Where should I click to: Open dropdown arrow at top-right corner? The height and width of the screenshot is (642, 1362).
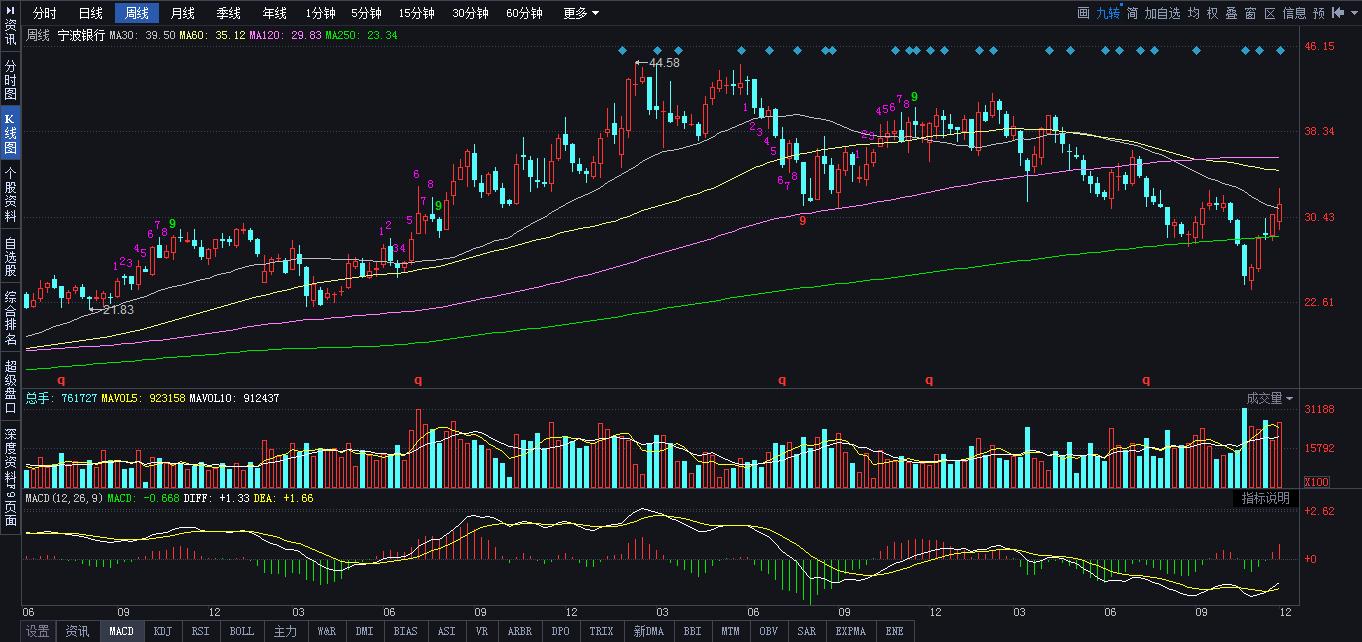(x=1352, y=13)
